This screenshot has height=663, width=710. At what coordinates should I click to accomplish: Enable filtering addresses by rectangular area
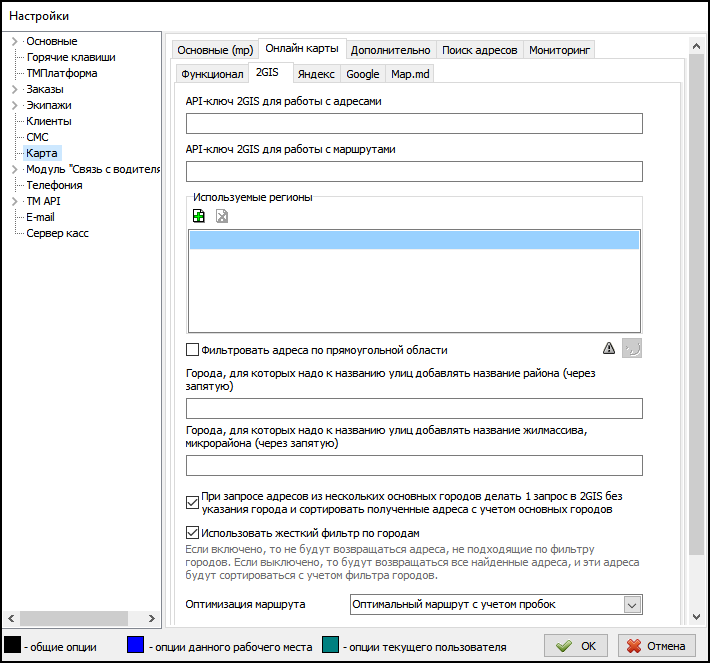pos(193,350)
